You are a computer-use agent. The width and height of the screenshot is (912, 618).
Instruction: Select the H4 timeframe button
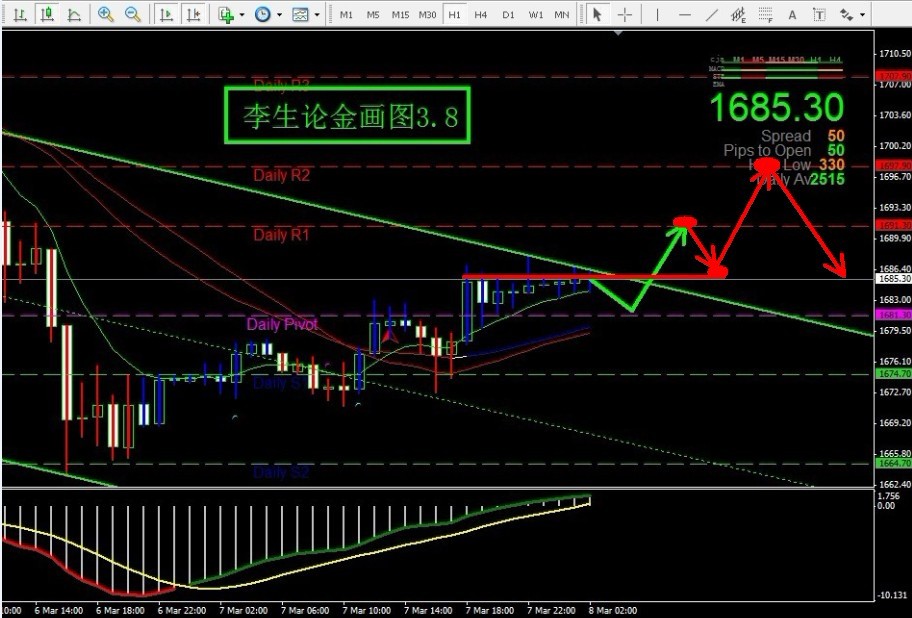481,15
